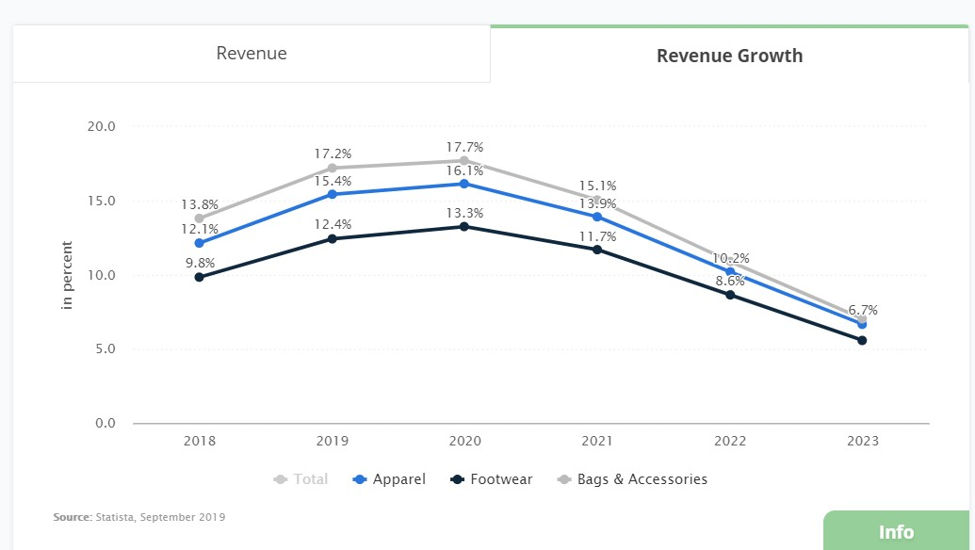Select the lowest Footwear point in 2023
This screenshot has height=550, width=975.
click(862, 341)
